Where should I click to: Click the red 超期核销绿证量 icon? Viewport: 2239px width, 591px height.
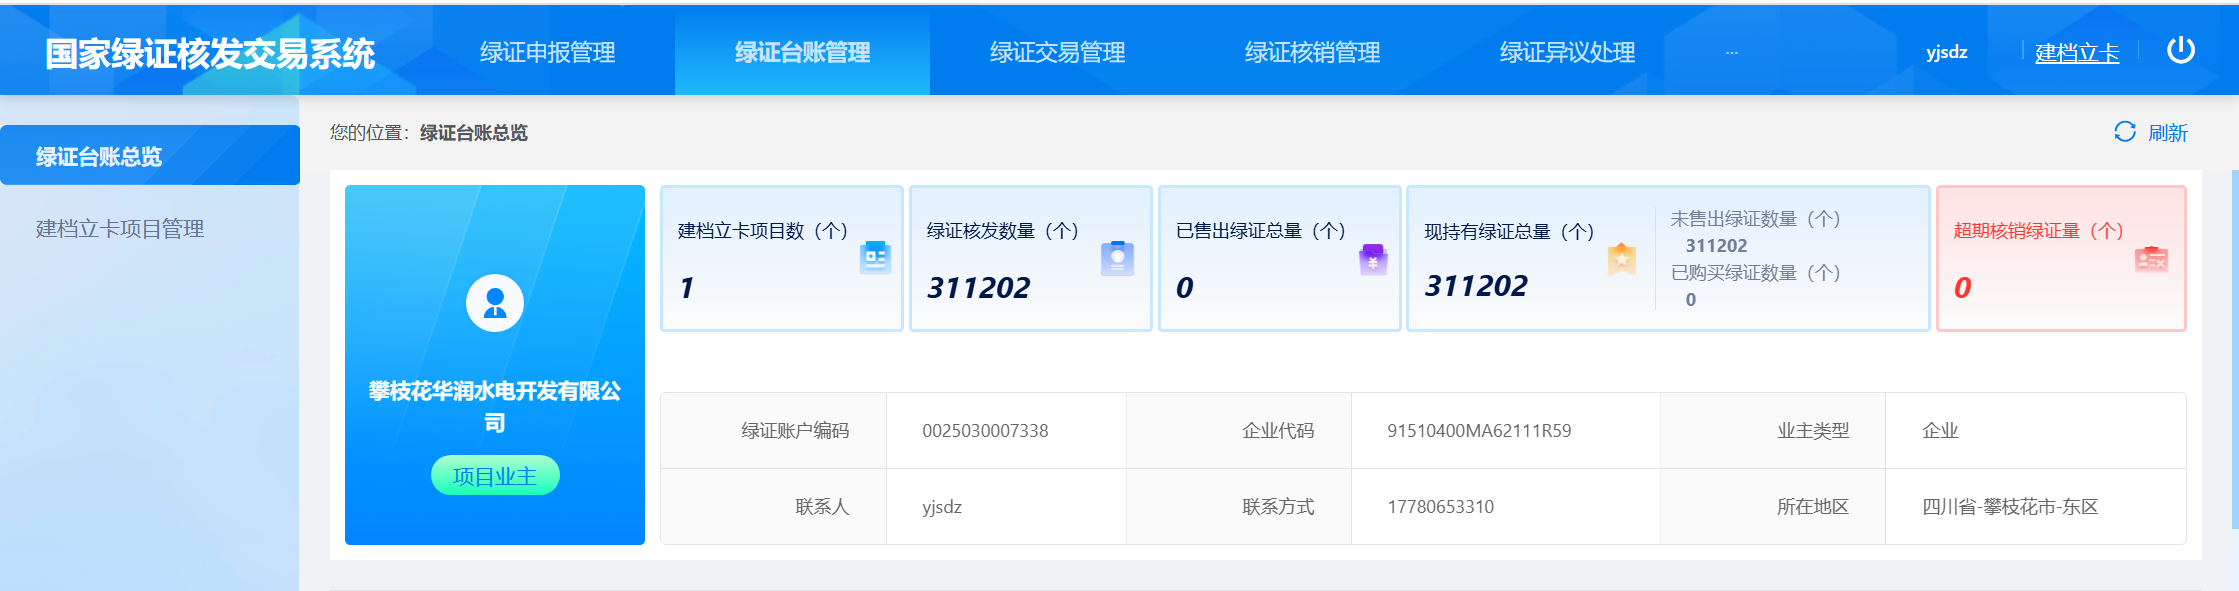(2150, 260)
